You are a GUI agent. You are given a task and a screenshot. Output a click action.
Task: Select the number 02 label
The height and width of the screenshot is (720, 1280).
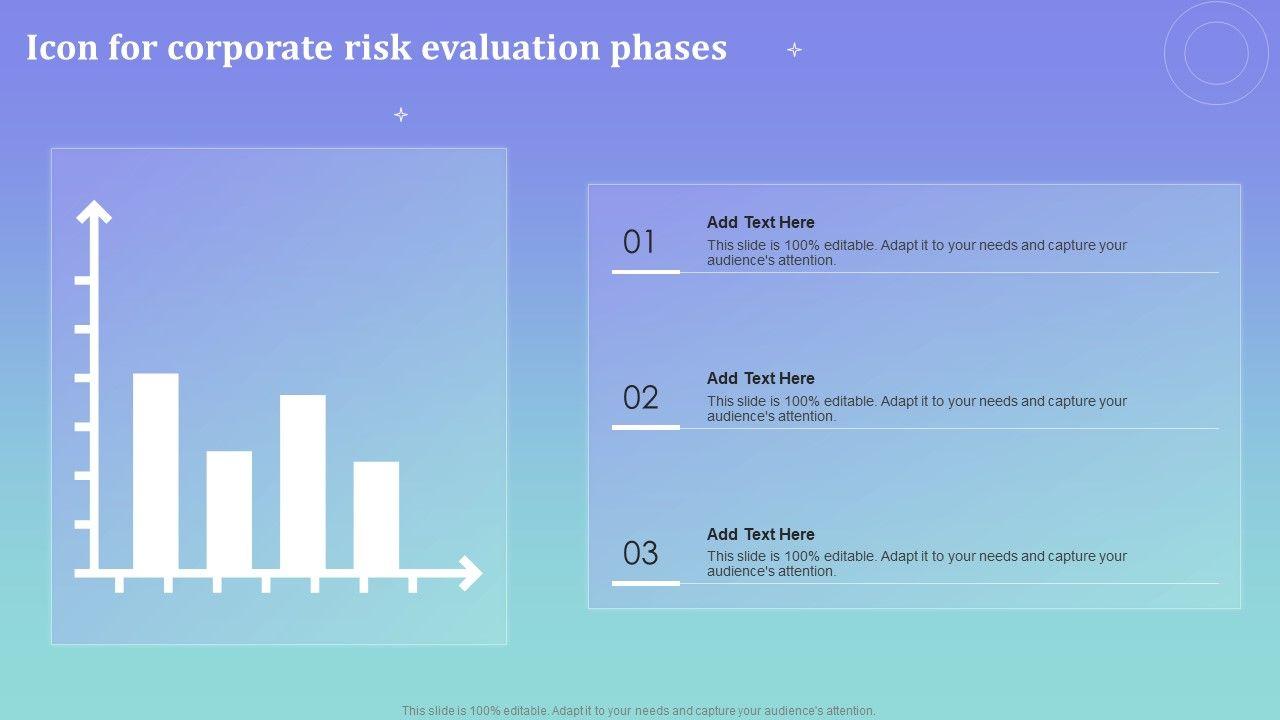point(641,398)
